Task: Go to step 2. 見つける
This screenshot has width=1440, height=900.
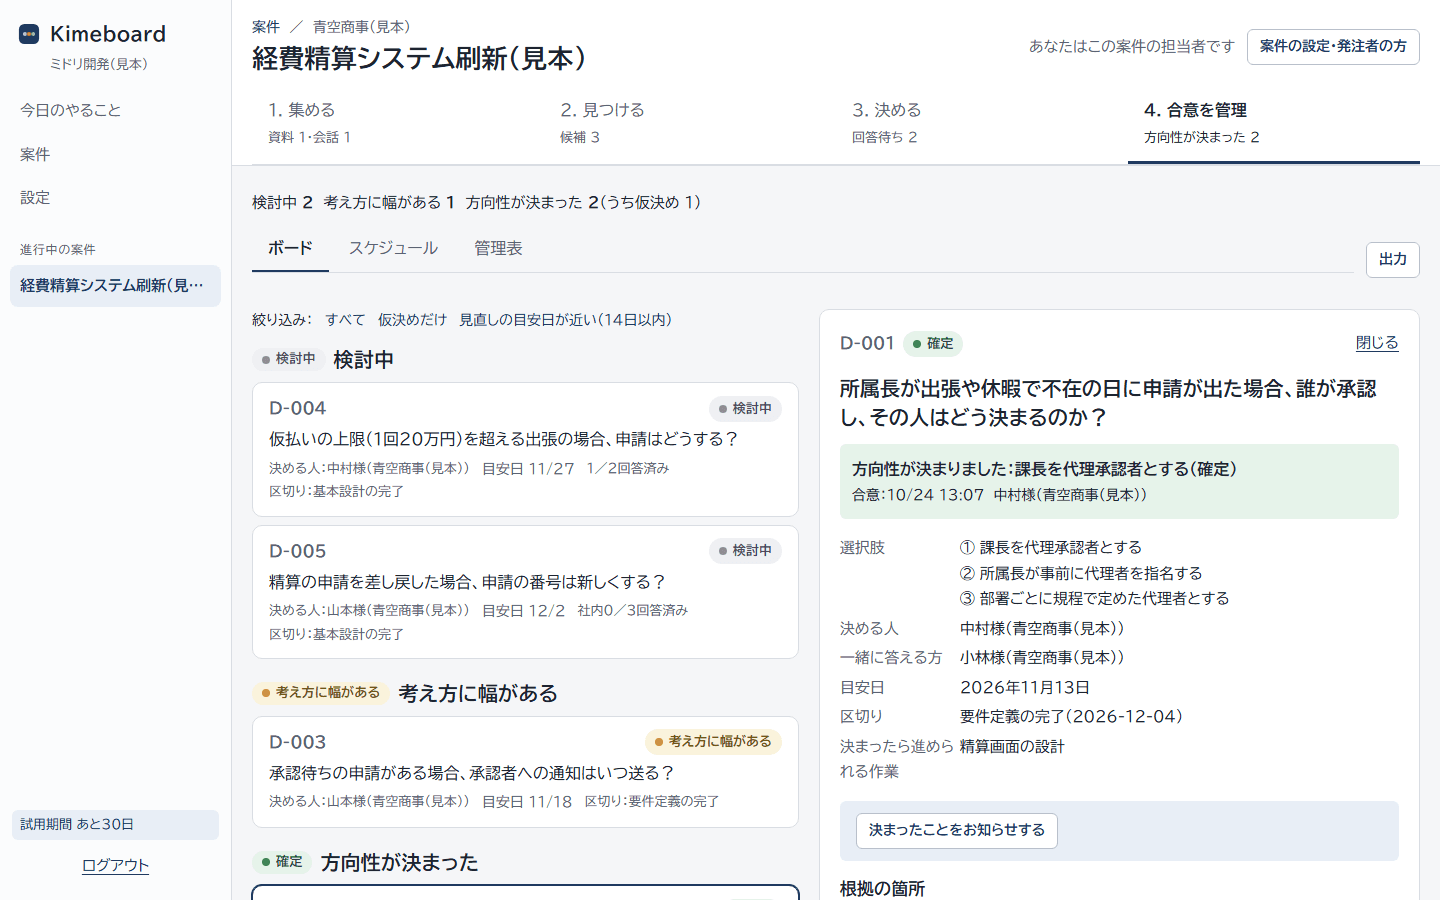Action: click(690, 122)
